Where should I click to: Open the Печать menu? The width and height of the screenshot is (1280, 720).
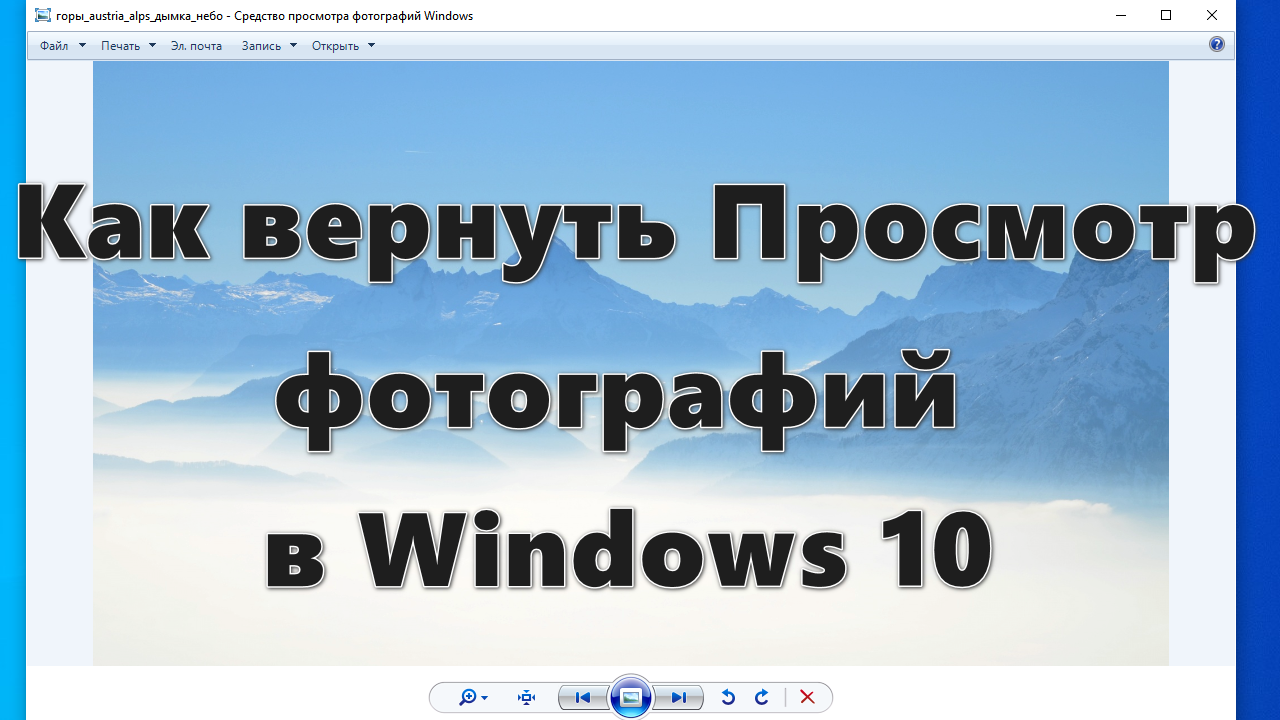[128, 46]
